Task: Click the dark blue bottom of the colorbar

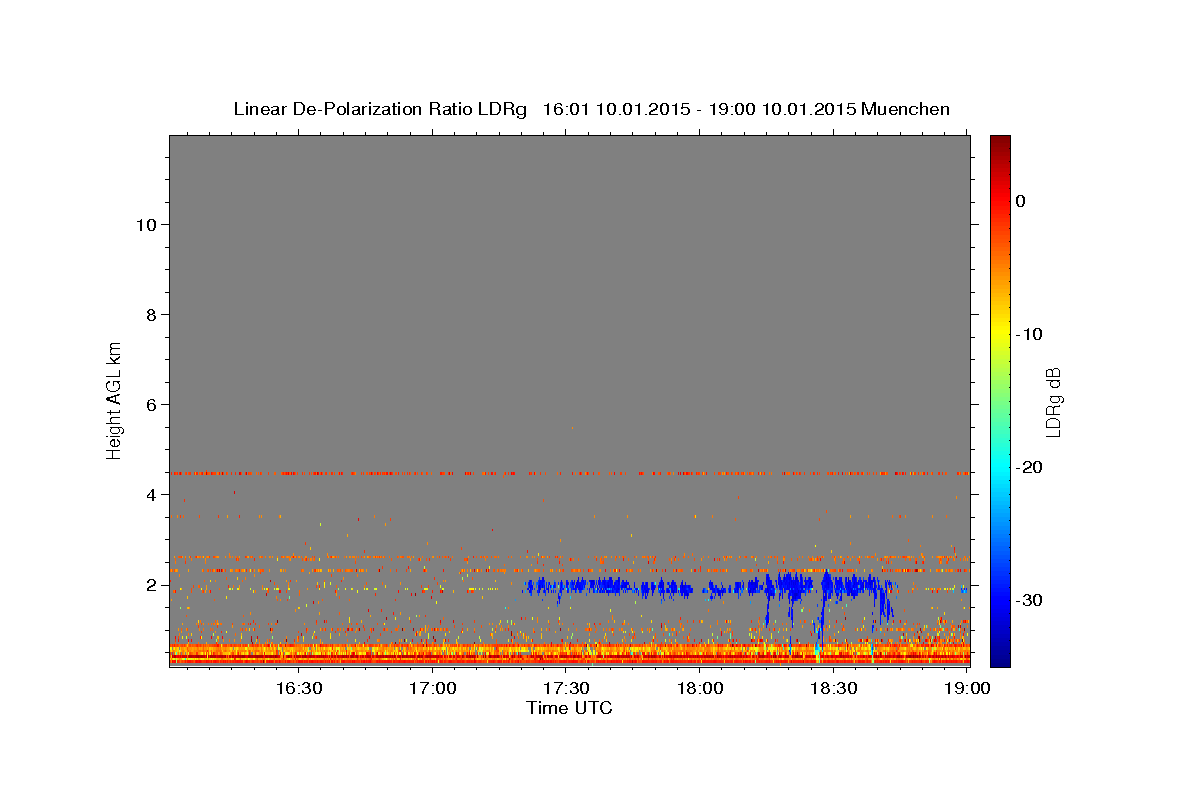Action: pos(1000,656)
